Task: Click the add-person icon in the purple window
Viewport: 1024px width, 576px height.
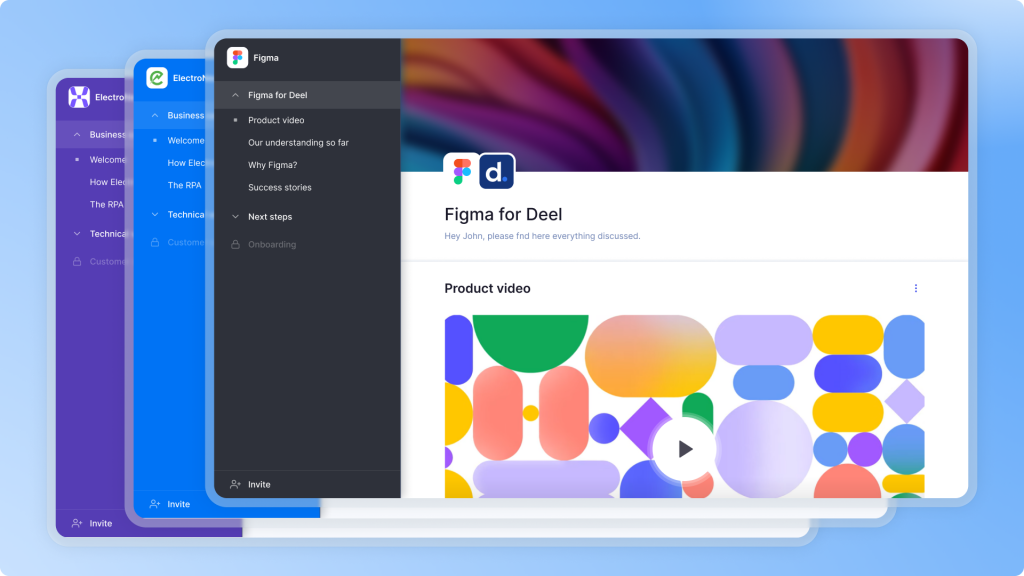Action: (77, 523)
